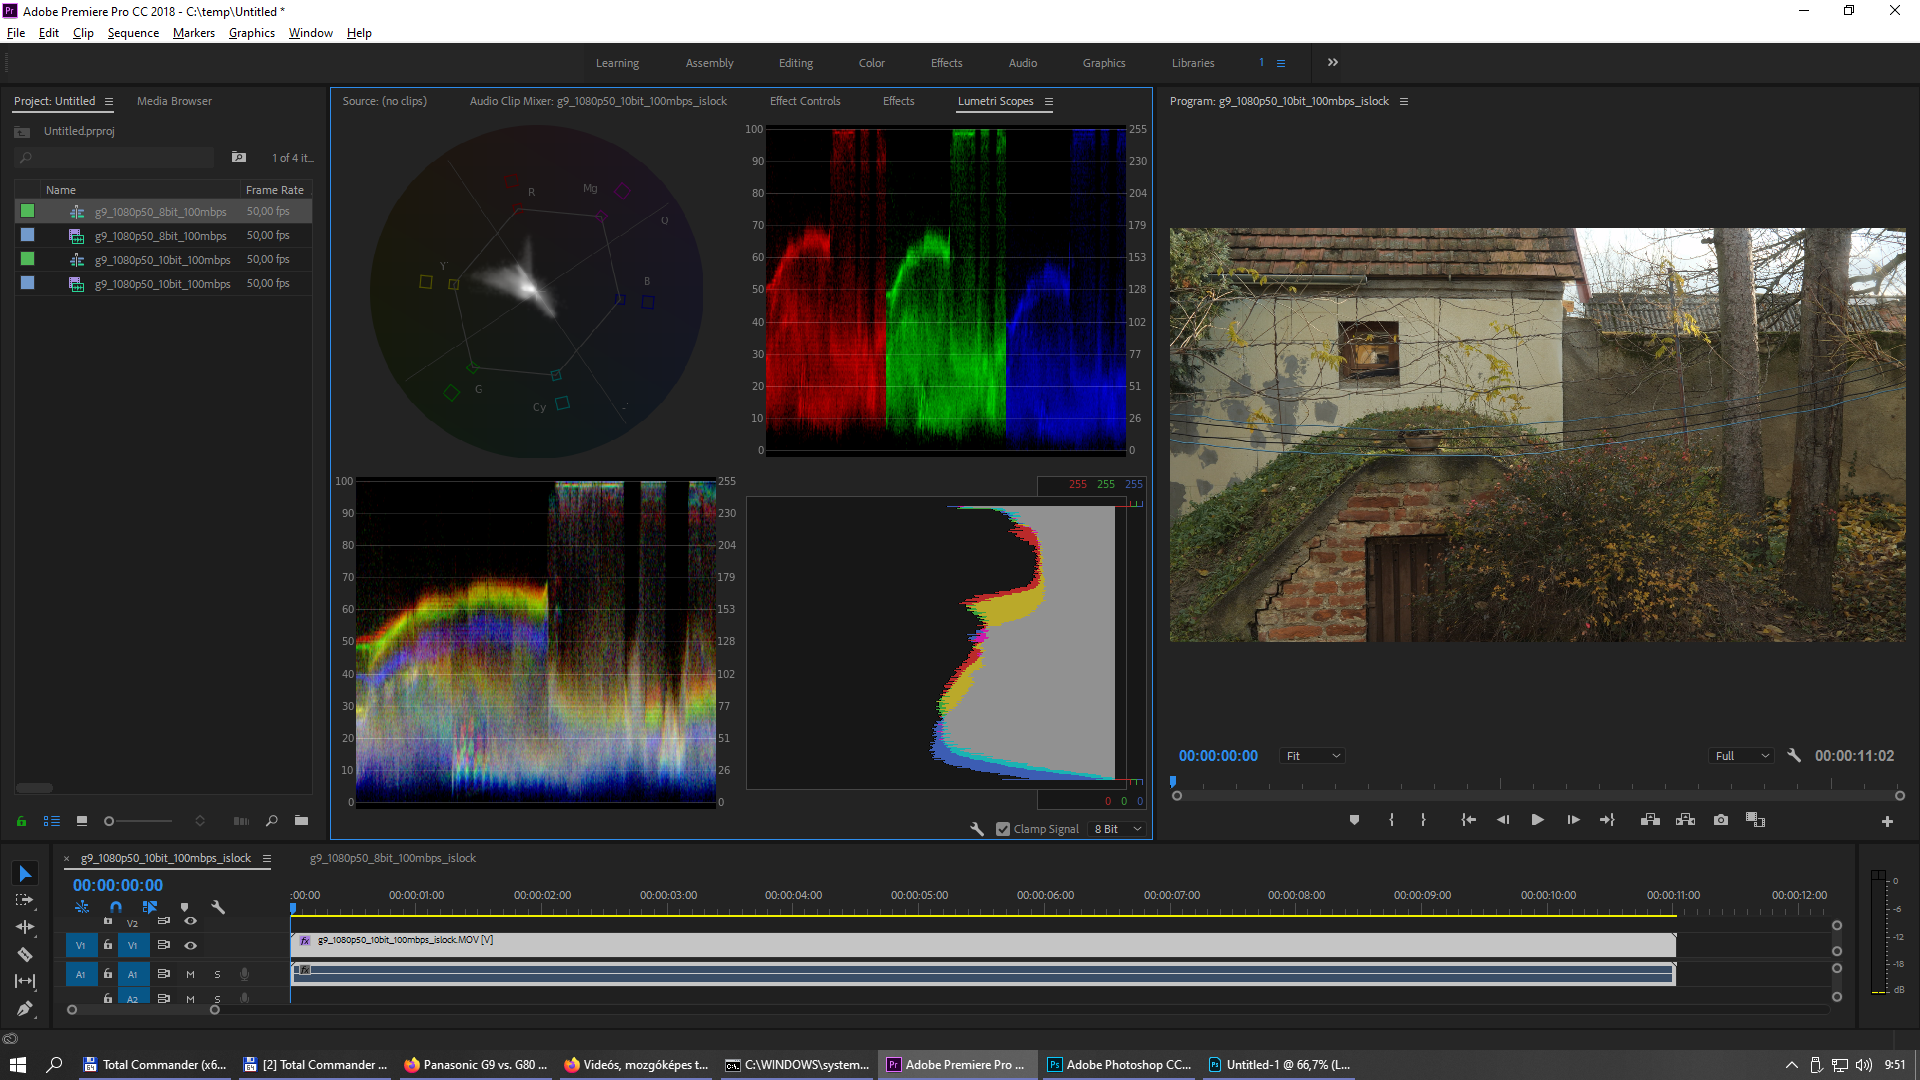The image size is (1920, 1080).
Task: Uncheck the Clamp Signal checkbox
Action: click(x=1003, y=829)
